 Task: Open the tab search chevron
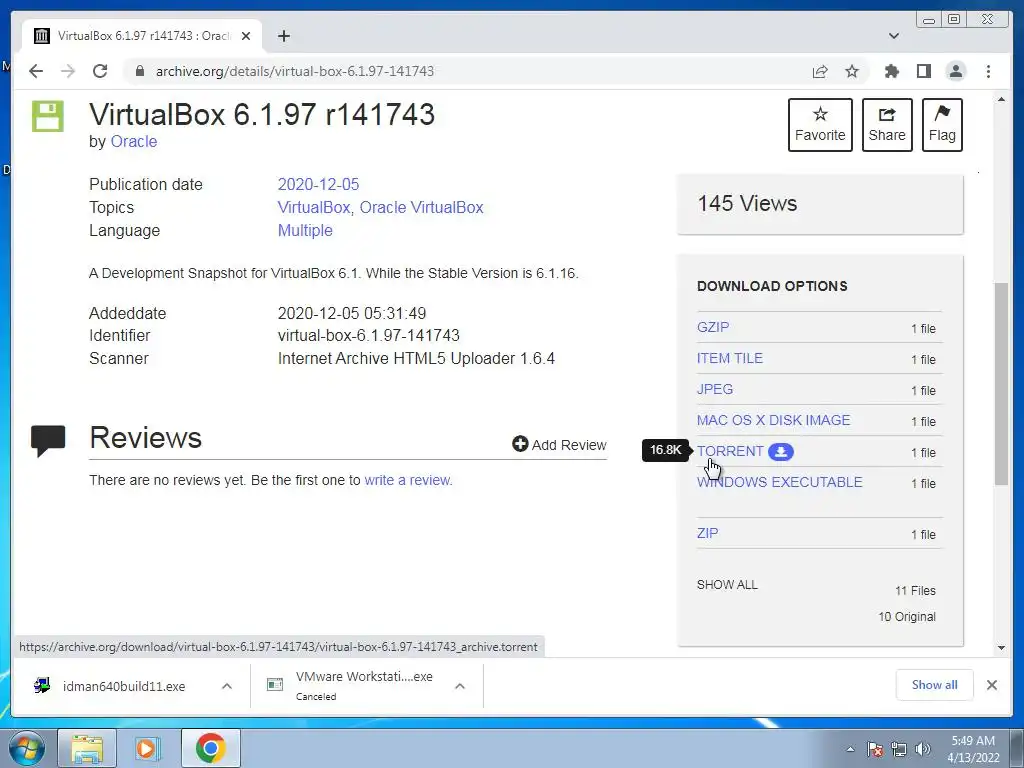click(x=894, y=36)
